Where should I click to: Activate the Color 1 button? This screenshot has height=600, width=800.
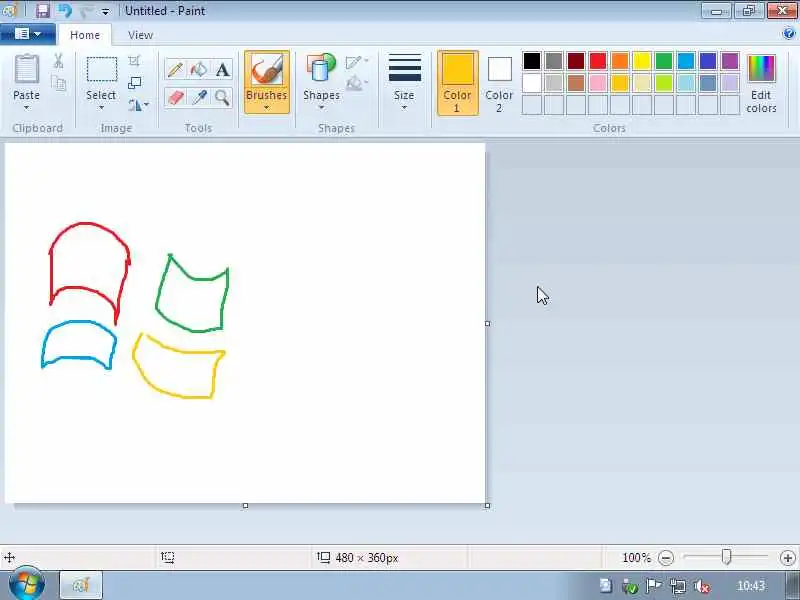coord(458,83)
